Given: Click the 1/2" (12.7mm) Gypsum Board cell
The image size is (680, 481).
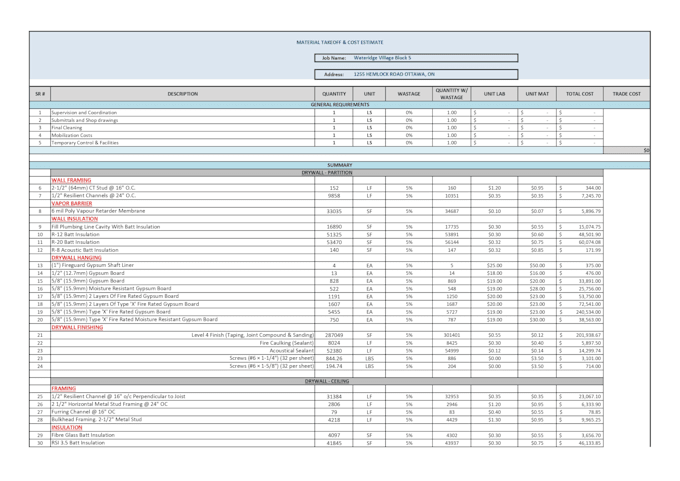Looking at the screenshot, I should 183,273.
